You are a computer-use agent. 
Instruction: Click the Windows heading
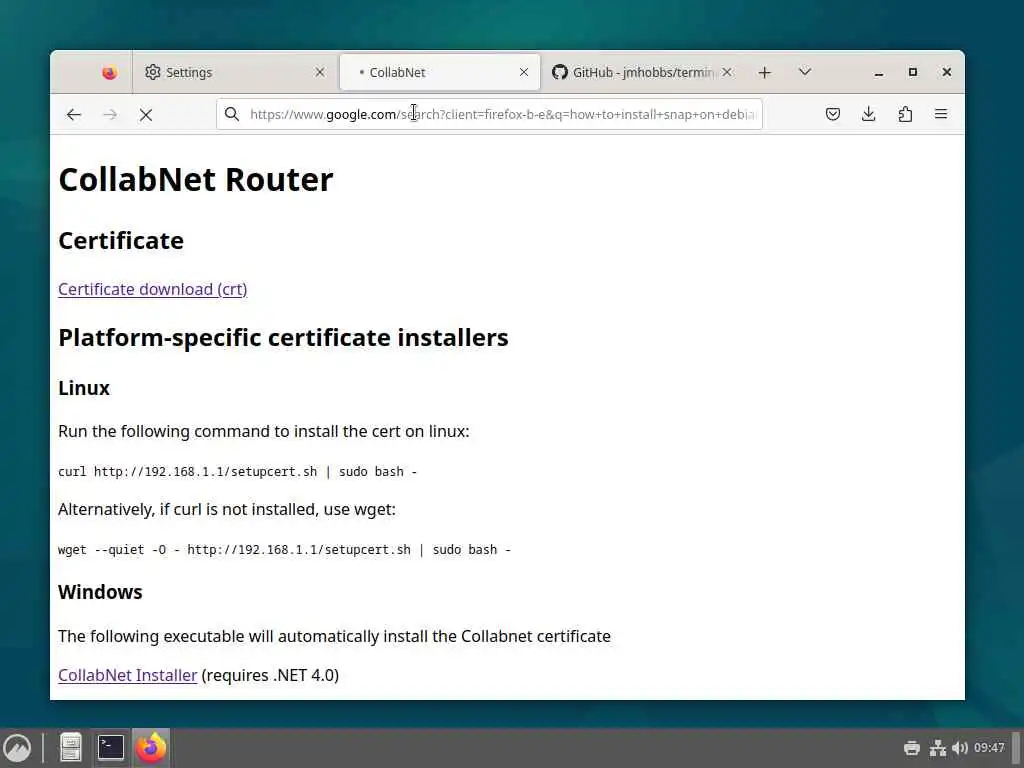(100, 592)
